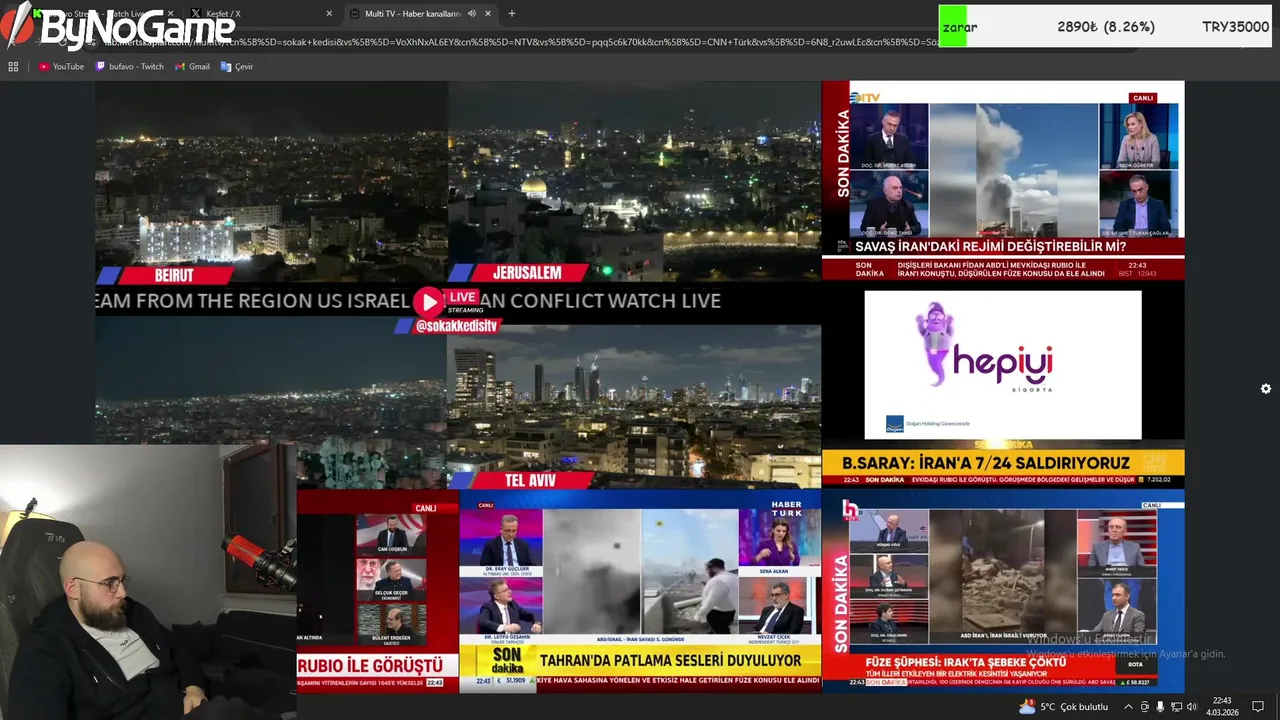The image size is (1280, 720).
Task: Select the NTV news stream panel
Action: coord(1003,180)
